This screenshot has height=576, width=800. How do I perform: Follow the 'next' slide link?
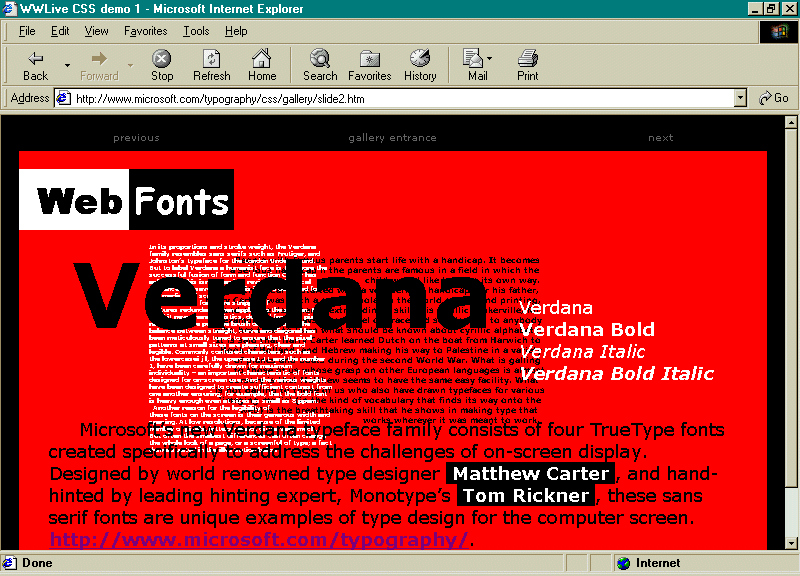661,138
